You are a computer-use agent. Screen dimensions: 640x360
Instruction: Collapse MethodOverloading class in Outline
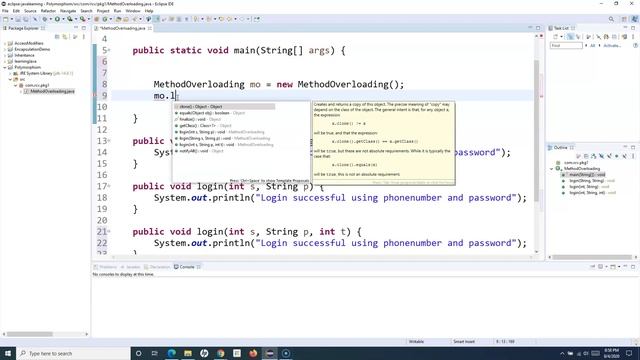(x=552, y=169)
